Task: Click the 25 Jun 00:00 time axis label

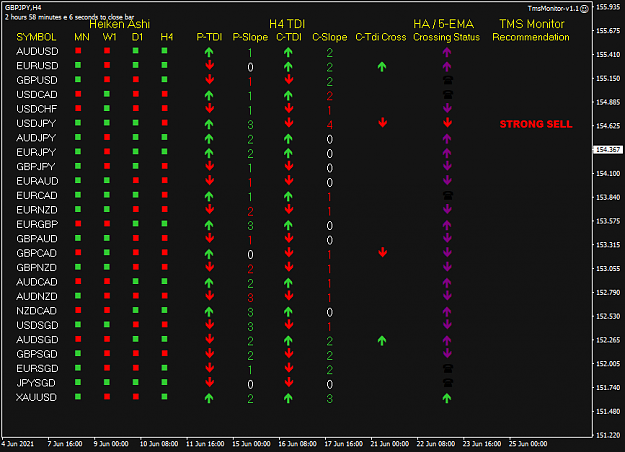Action: click(x=528, y=444)
